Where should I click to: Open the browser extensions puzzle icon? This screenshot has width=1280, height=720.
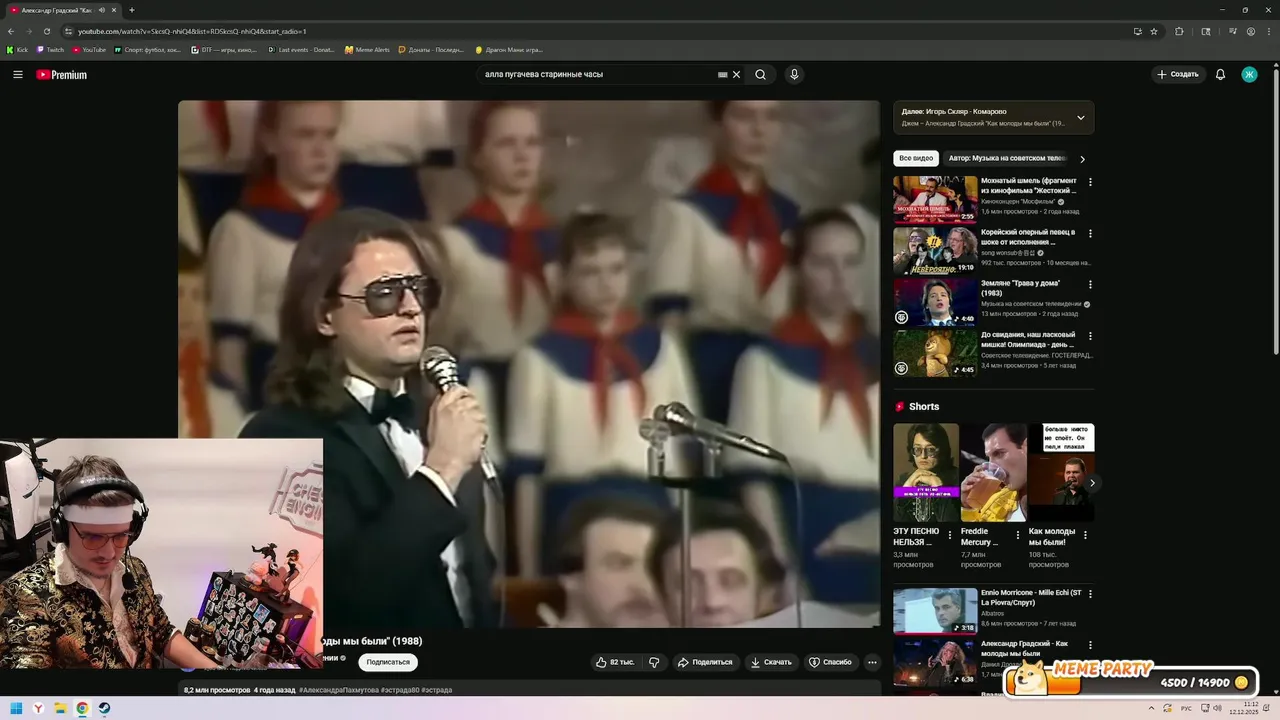point(1179,31)
